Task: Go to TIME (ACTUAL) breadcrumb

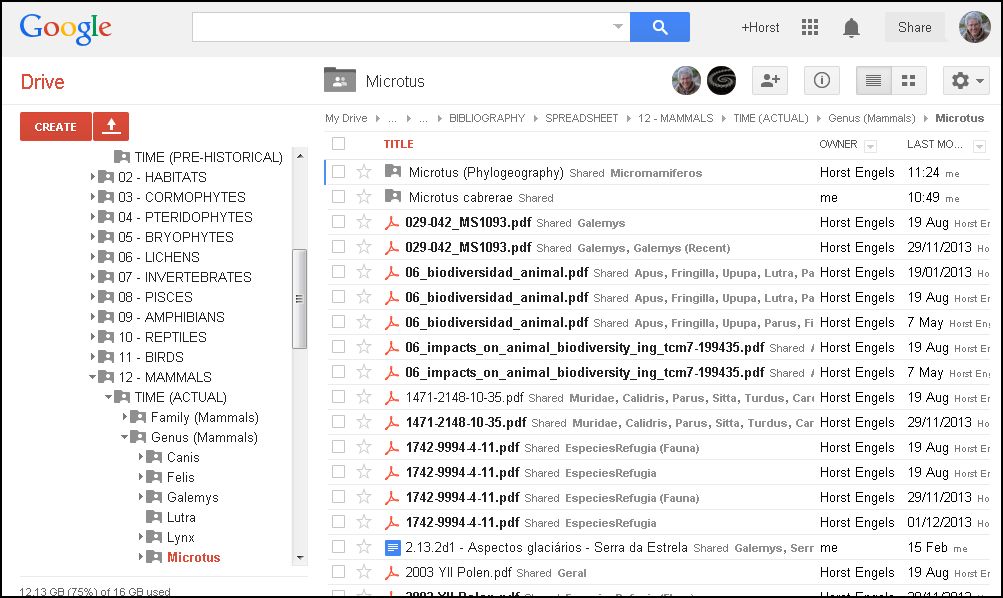Action: [771, 118]
